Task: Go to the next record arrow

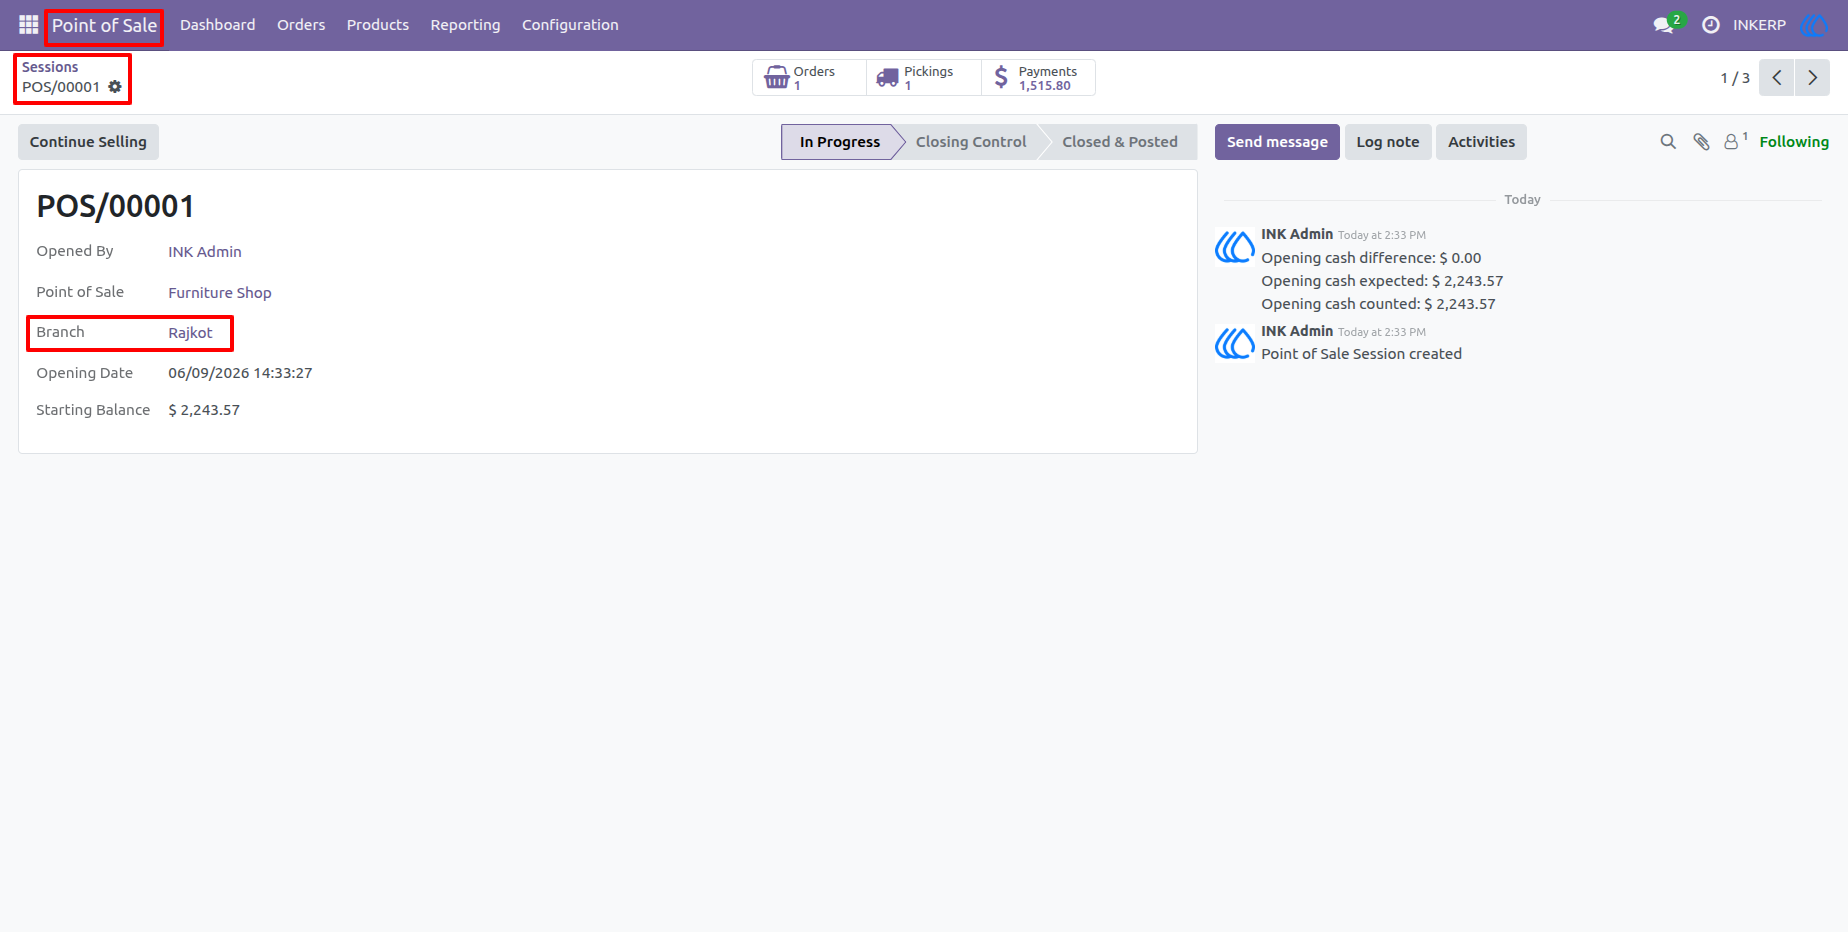Action: point(1812,78)
